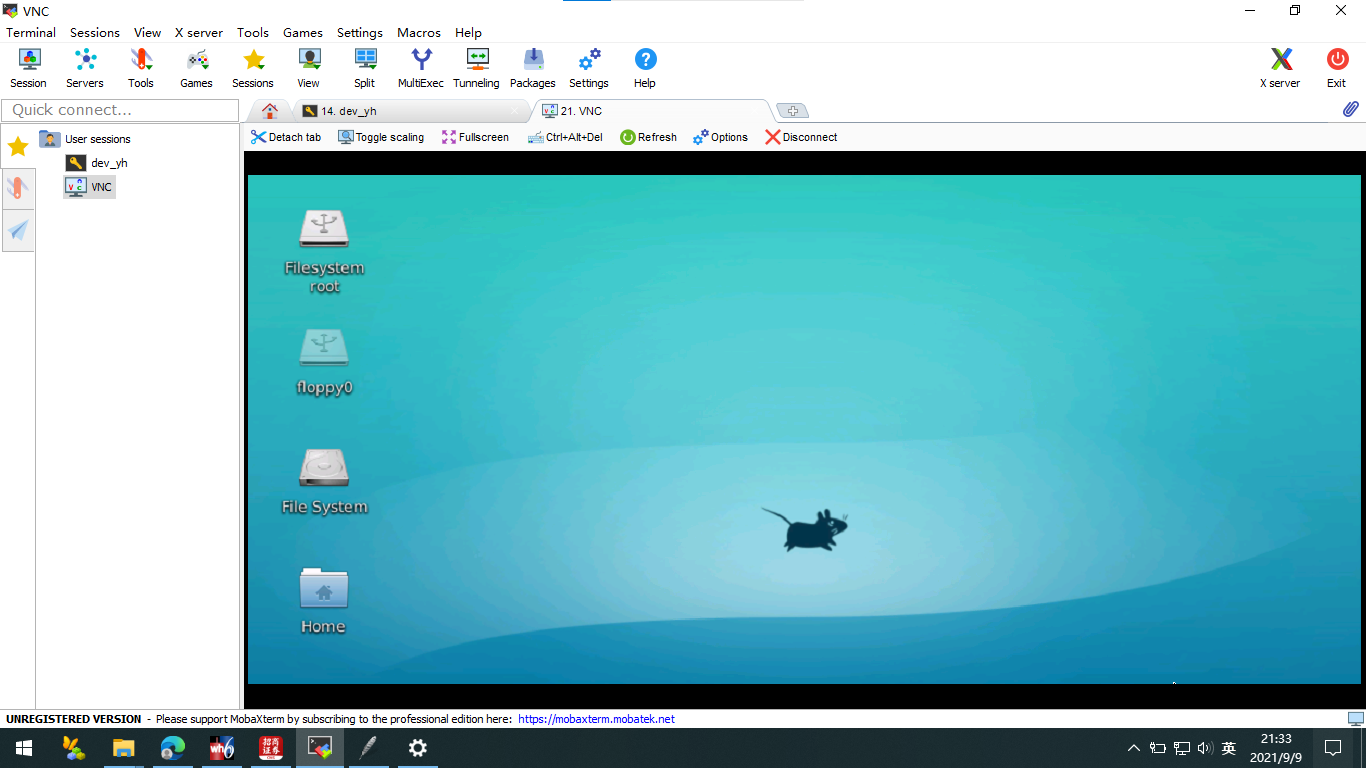Click the paperclip icon beside the tab bar

click(1350, 109)
